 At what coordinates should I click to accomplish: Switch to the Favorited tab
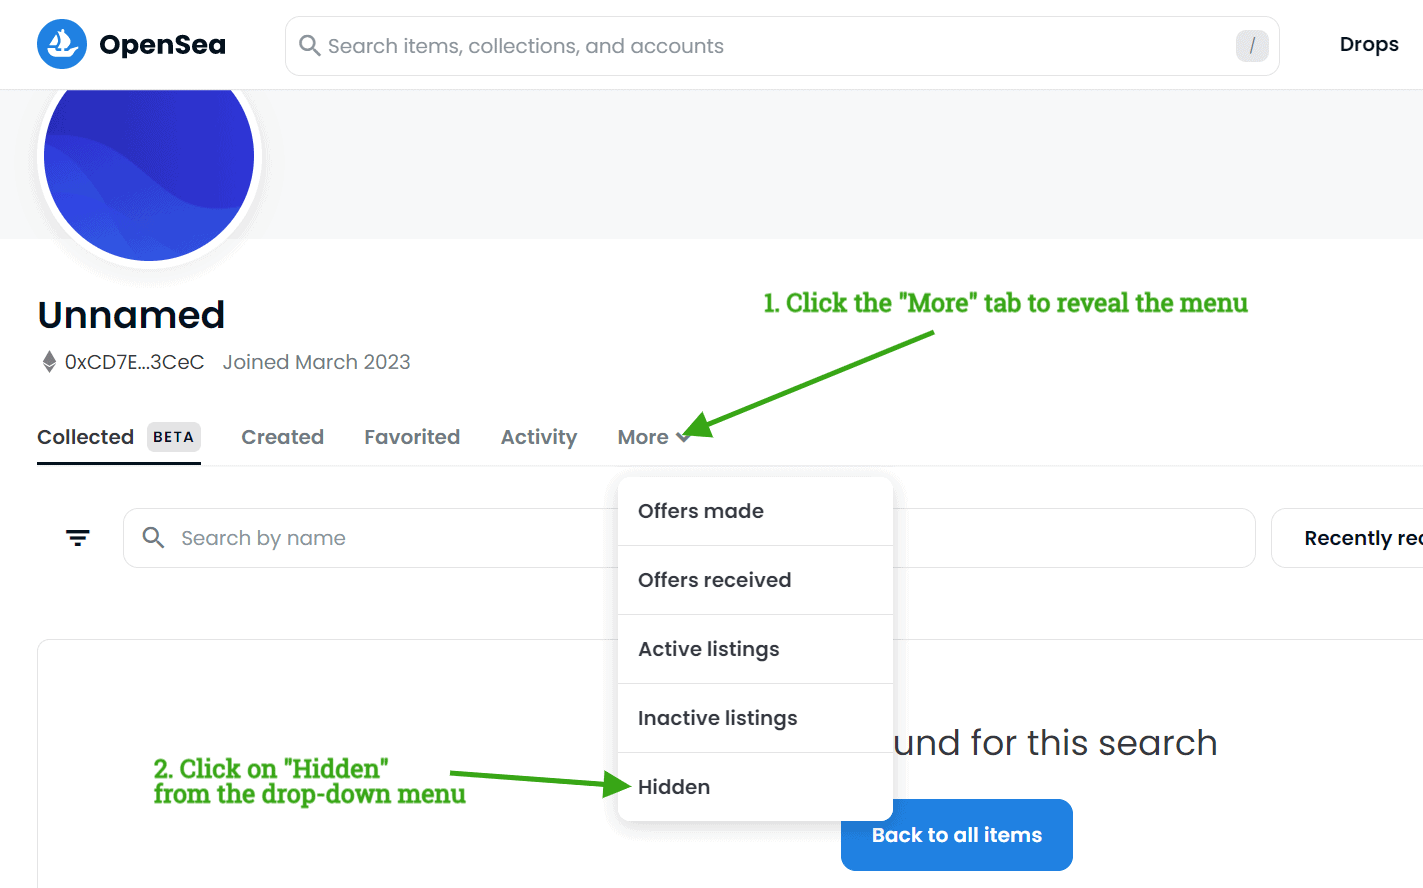pos(412,437)
